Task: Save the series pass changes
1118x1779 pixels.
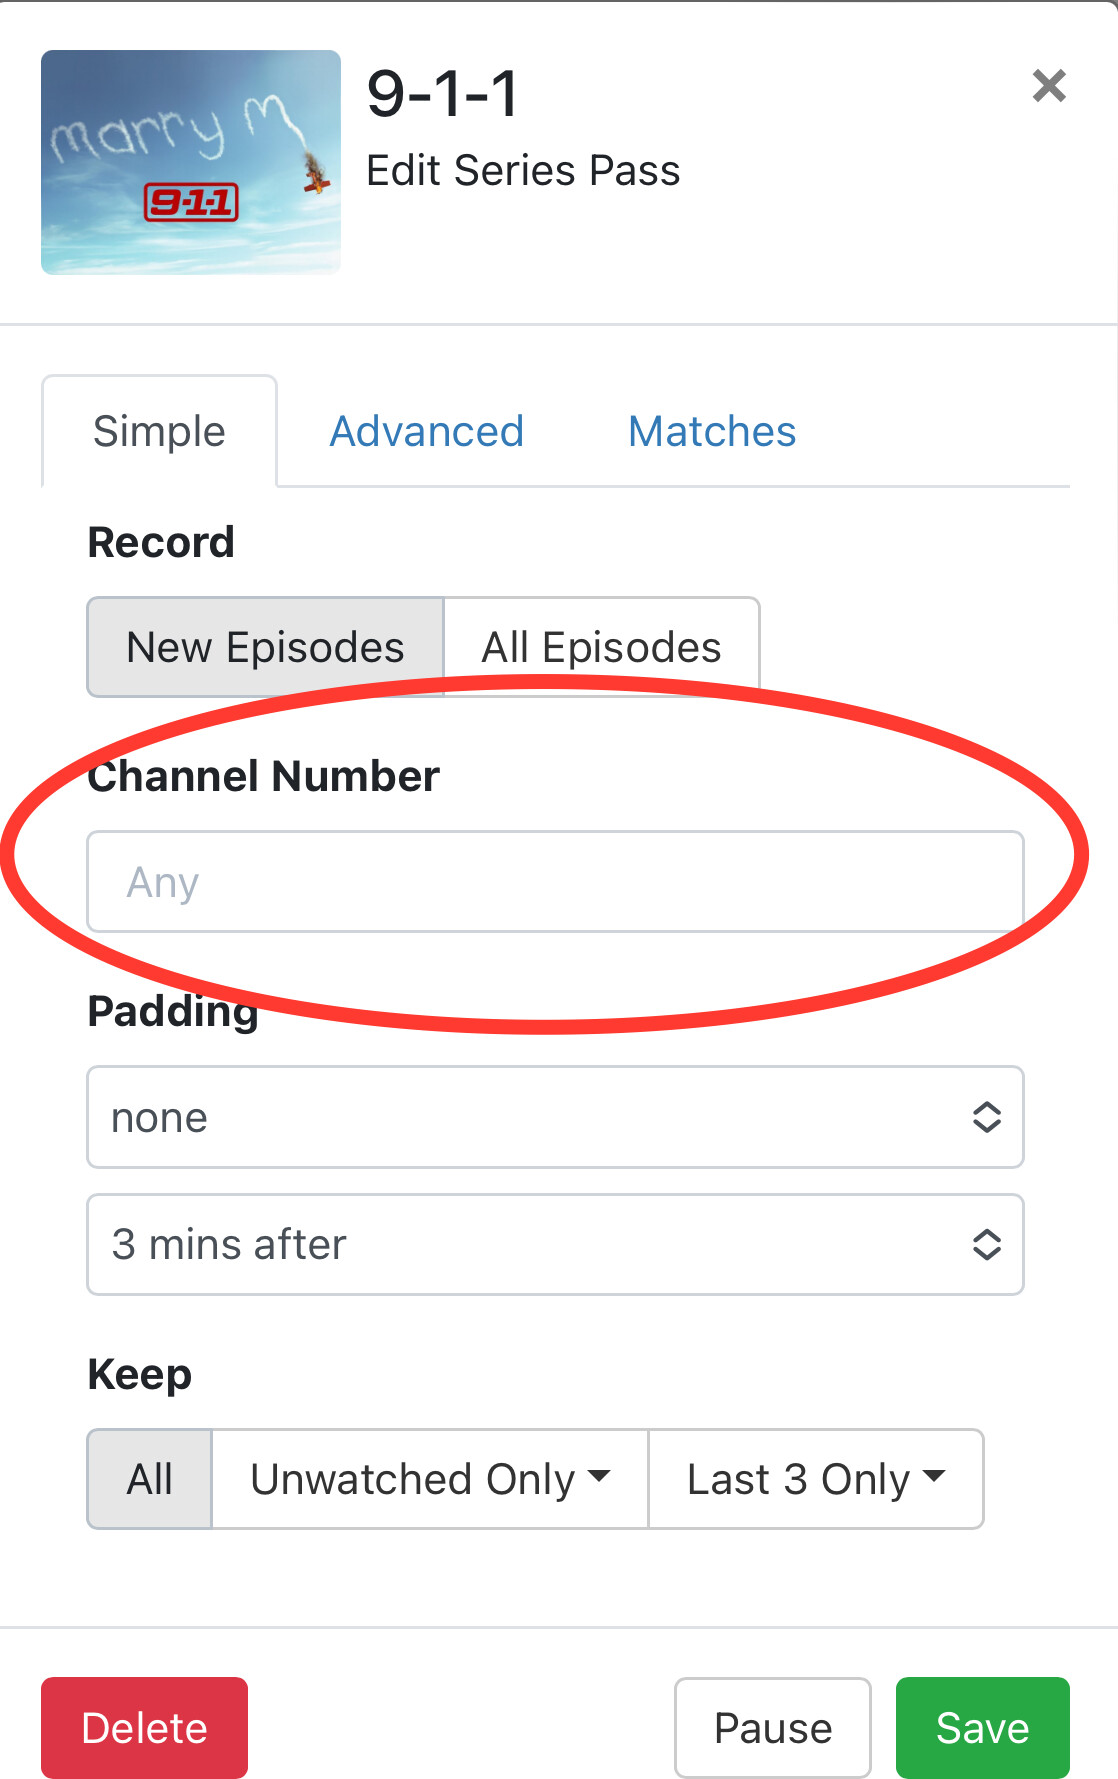Action: 982,1728
